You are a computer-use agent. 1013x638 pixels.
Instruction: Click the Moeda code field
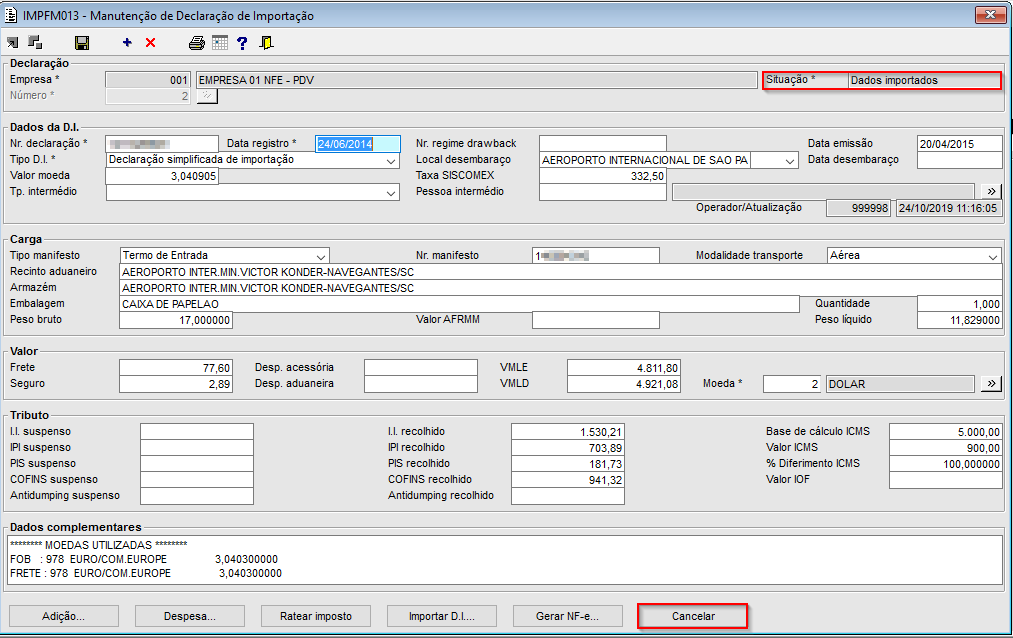click(x=792, y=384)
